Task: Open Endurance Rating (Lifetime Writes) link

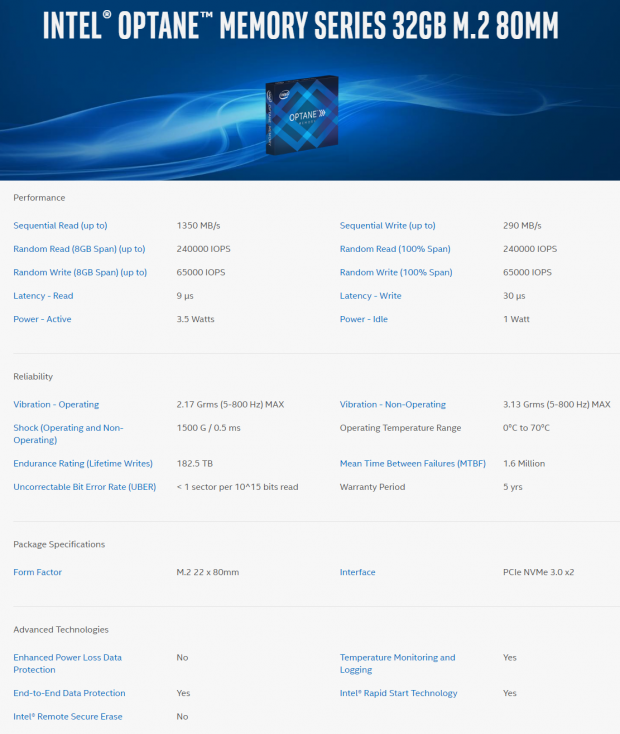Action: pyautogui.click(x=83, y=463)
